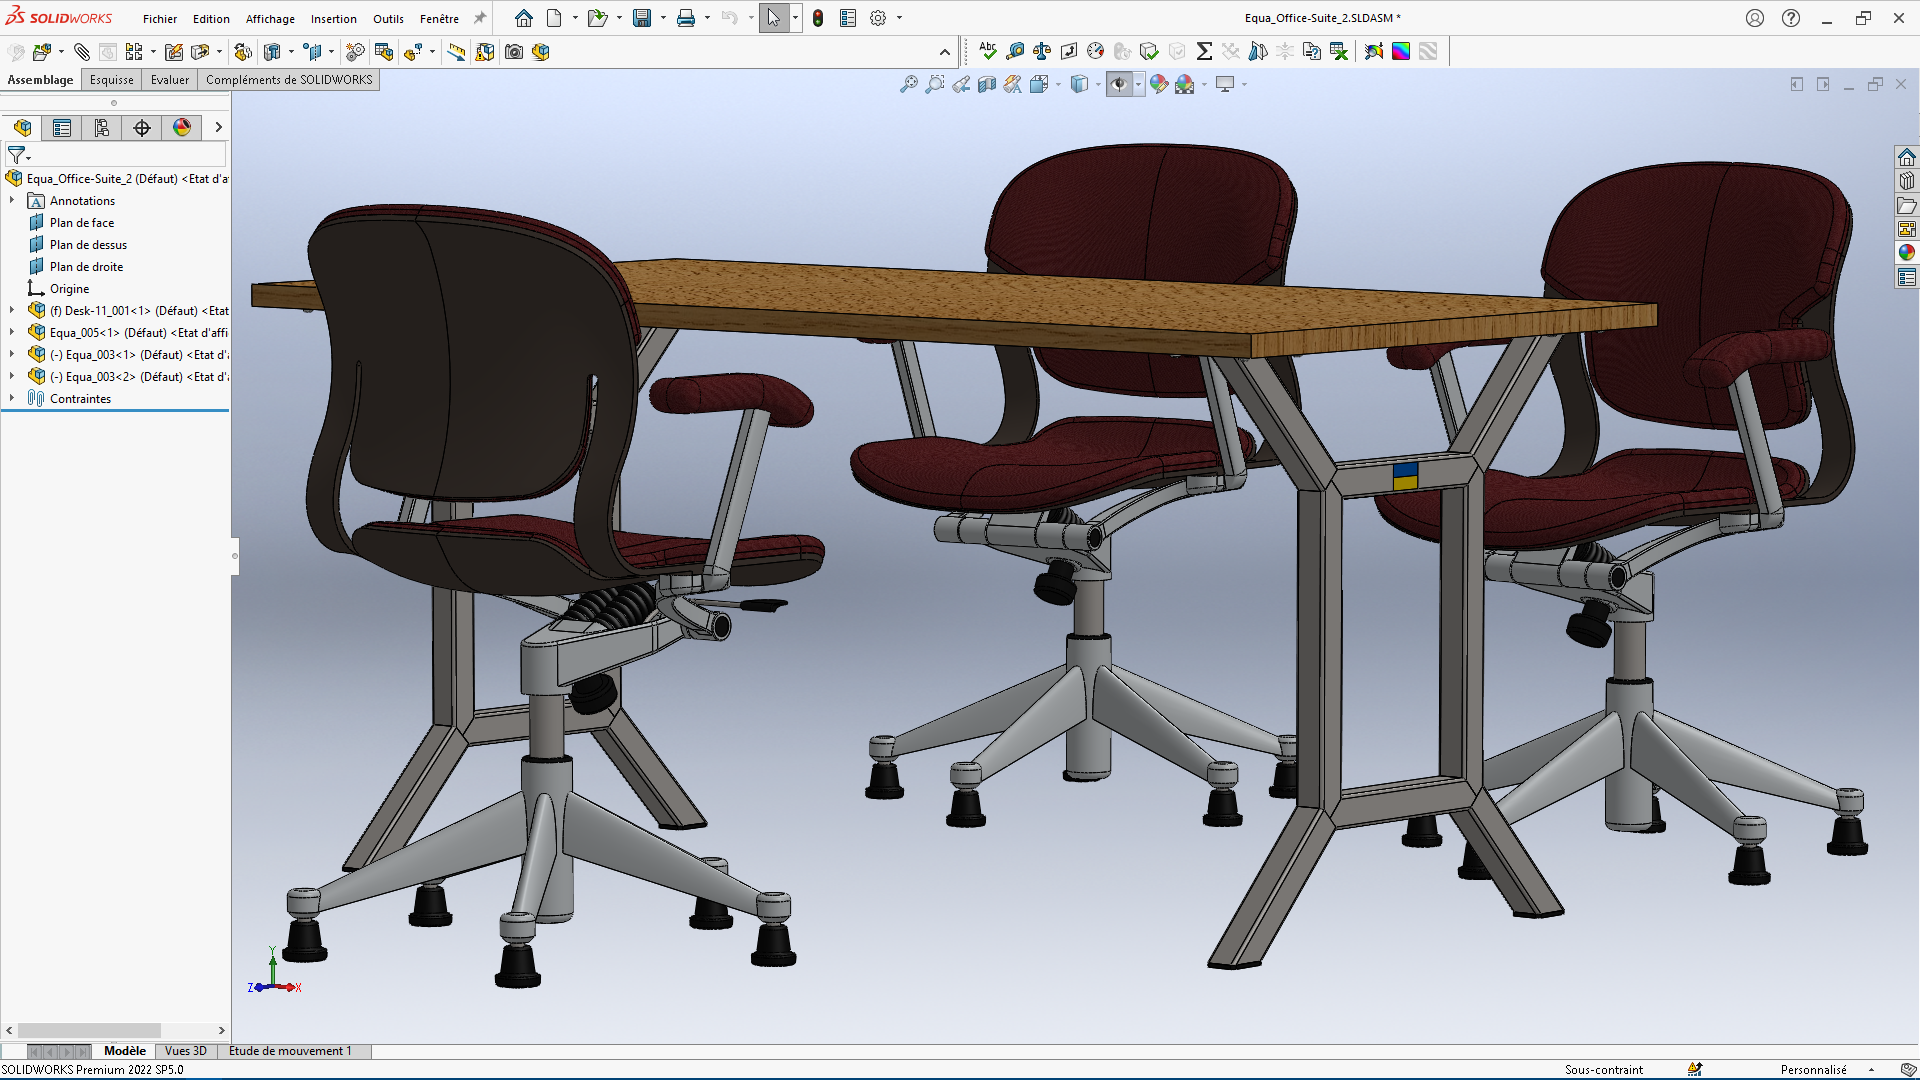This screenshot has height=1080, width=1920.
Task: Open the Outils menu
Action: [x=388, y=19]
